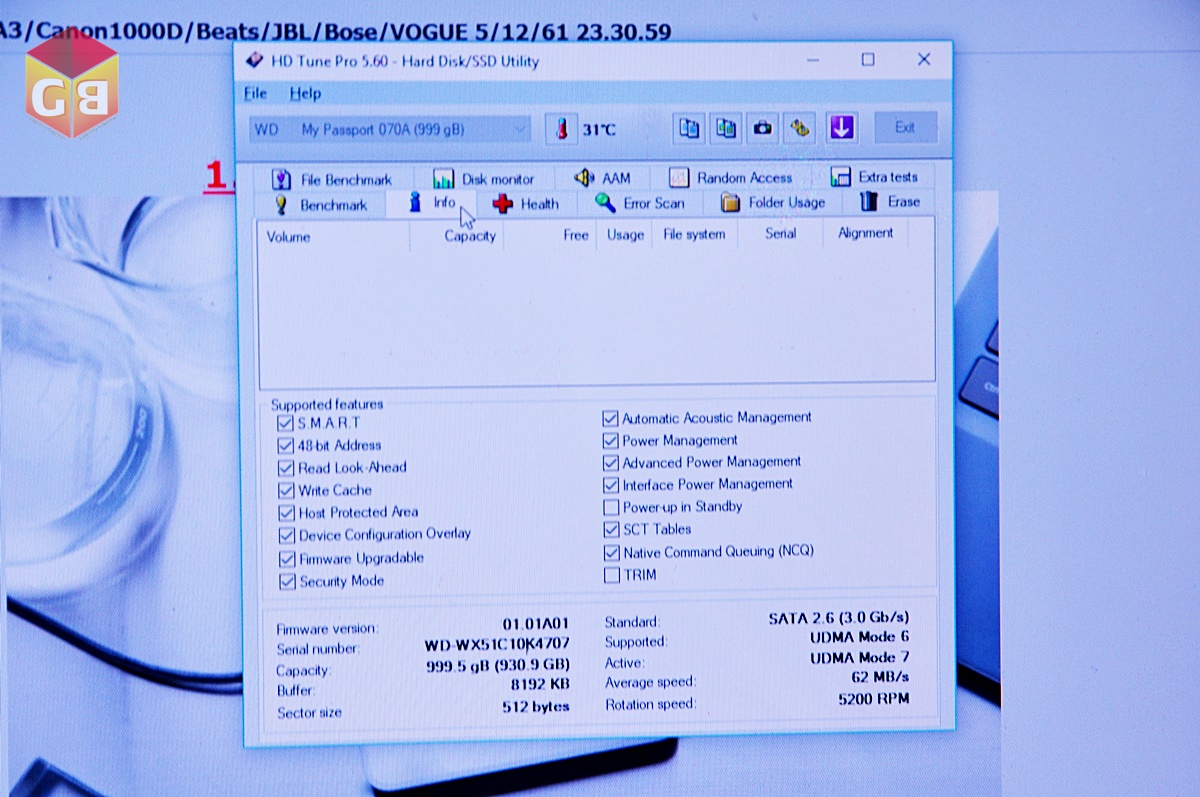Toggle the Automatic Acoustic Management checkbox
The width and height of the screenshot is (1200, 797).
[x=611, y=418]
